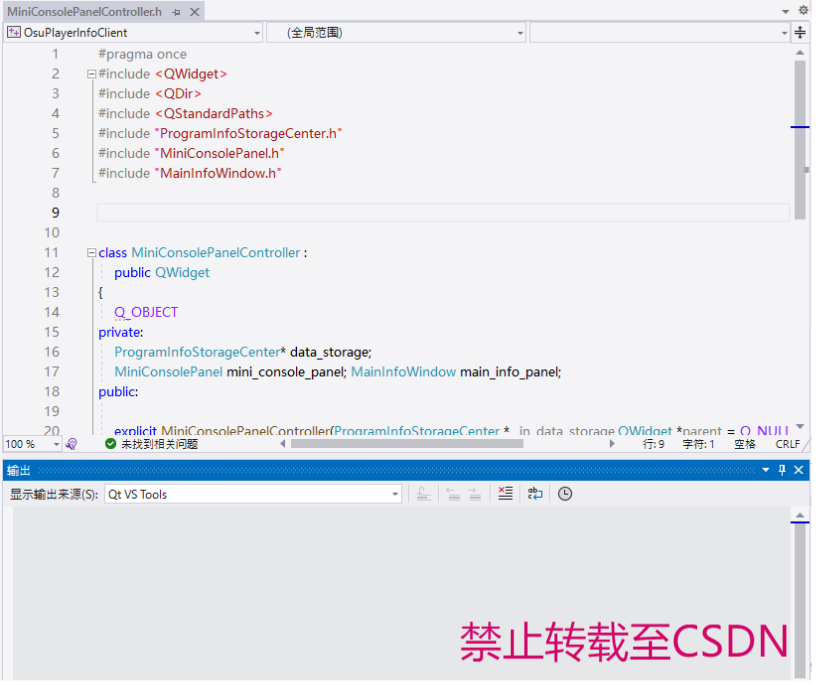Pin the Output window
Image resolution: width=816 pixels, height=685 pixels.
point(782,470)
